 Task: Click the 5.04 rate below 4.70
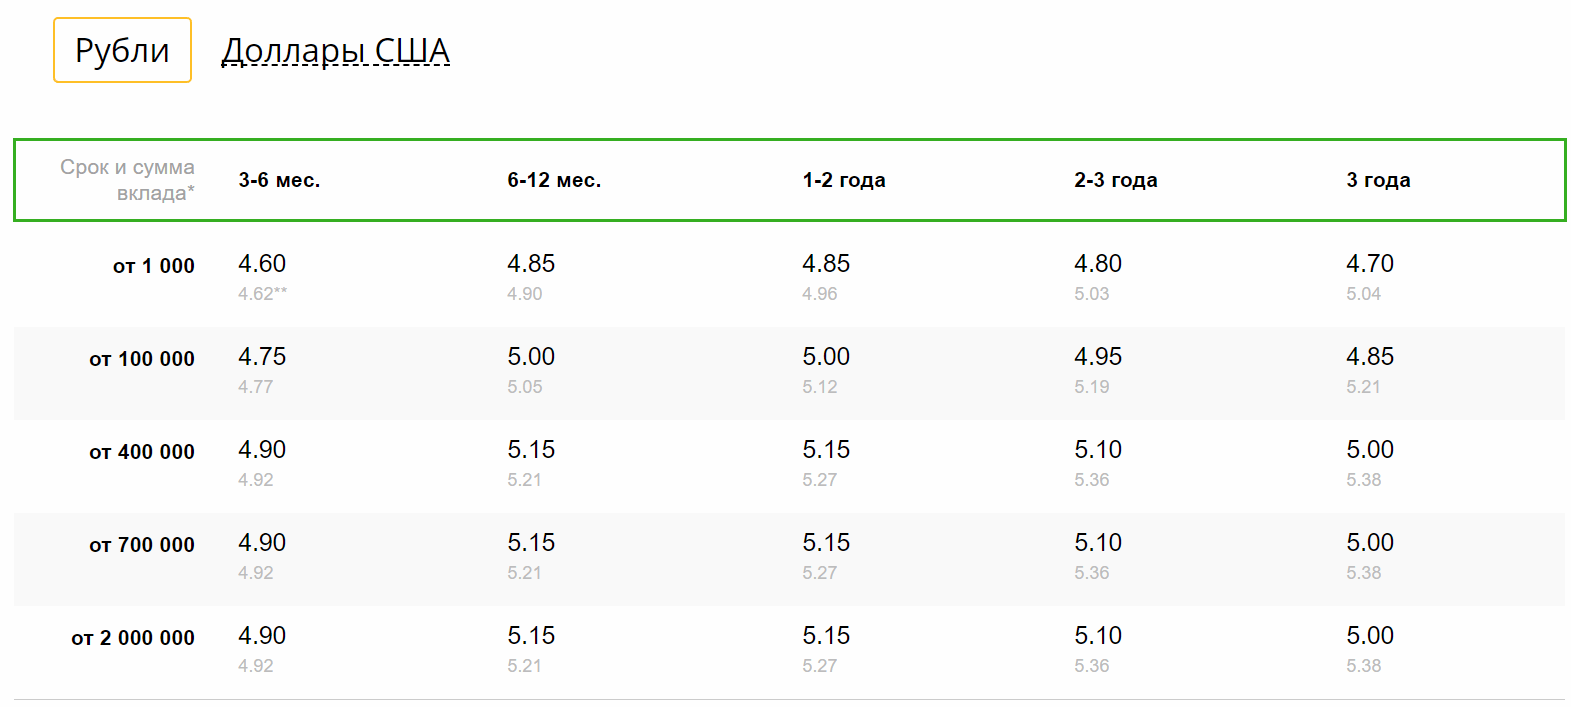[x=1364, y=294]
